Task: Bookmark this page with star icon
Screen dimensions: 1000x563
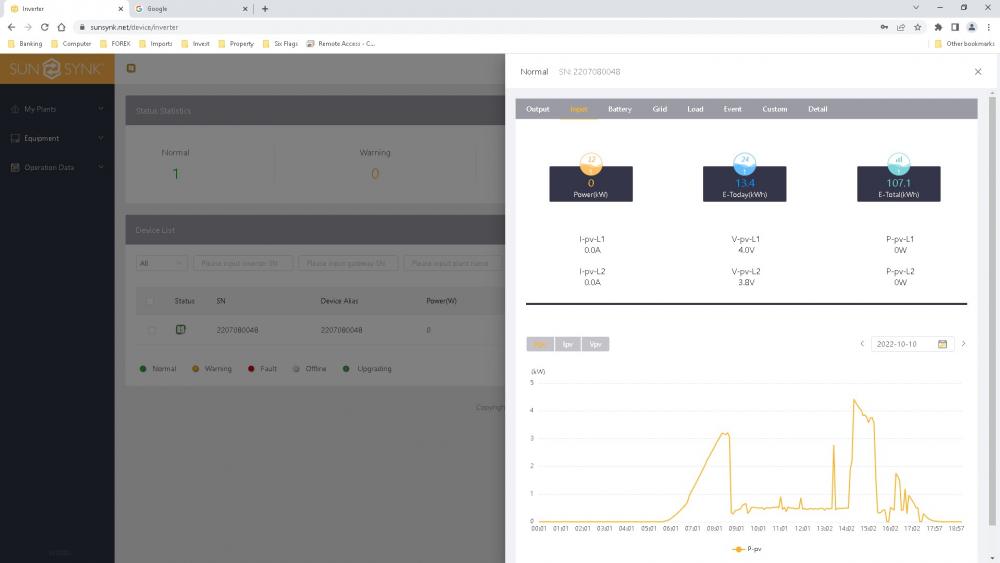Action: pyautogui.click(x=918, y=27)
